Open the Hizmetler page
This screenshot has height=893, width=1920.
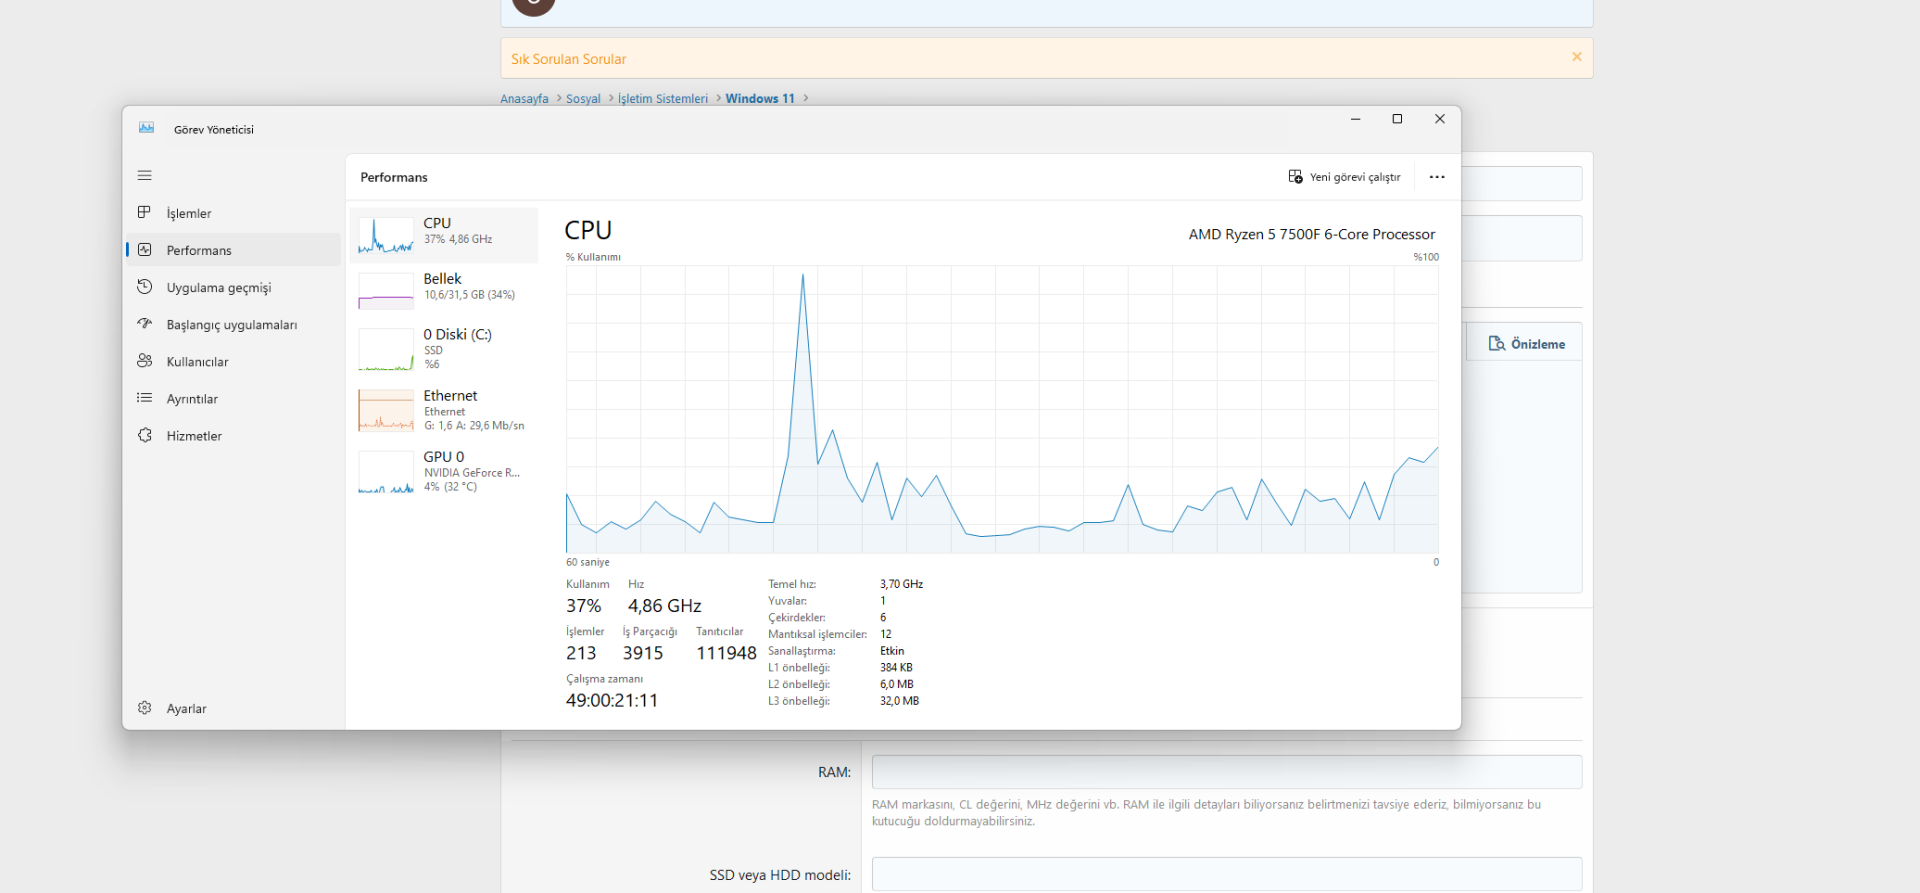click(233, 435)
